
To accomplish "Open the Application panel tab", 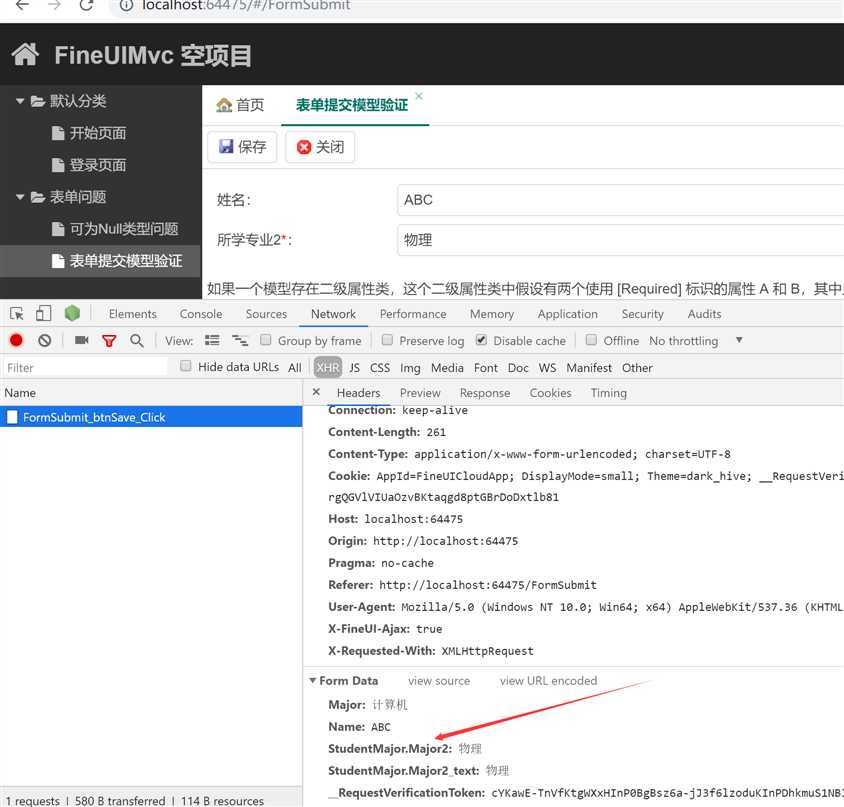I will click(x=567, y=314).
